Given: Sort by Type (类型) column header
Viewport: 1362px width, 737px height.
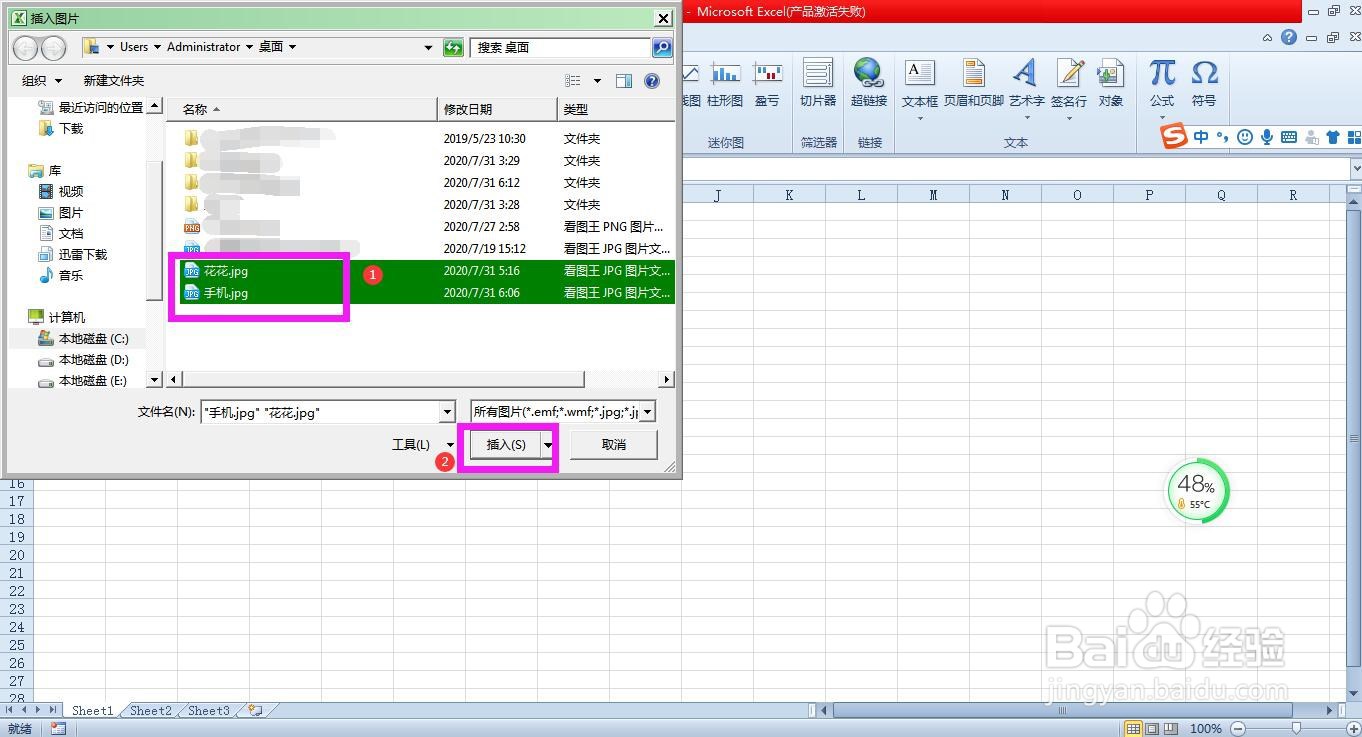Looking at the screenshot, I should pos(616,109).
